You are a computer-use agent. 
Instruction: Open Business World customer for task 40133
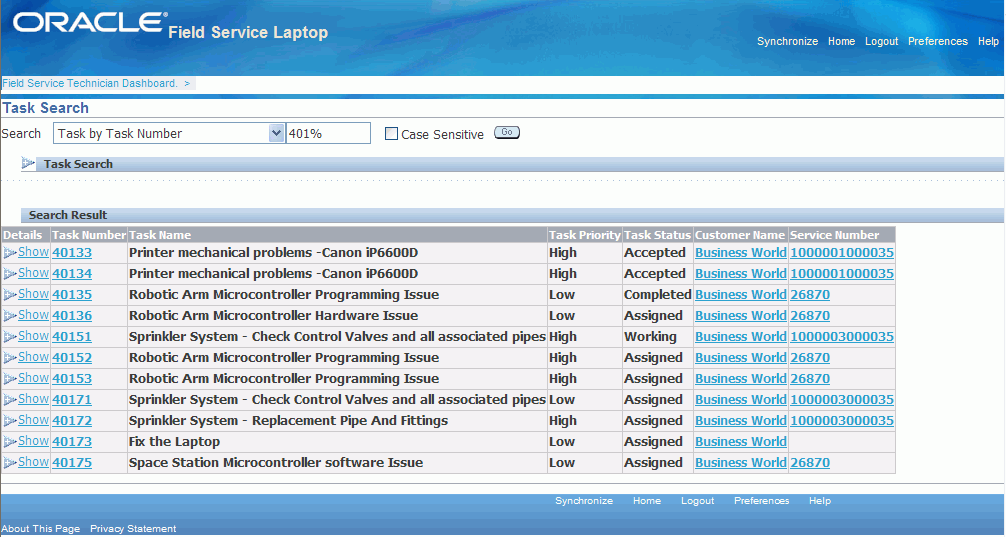coord(740,253)
